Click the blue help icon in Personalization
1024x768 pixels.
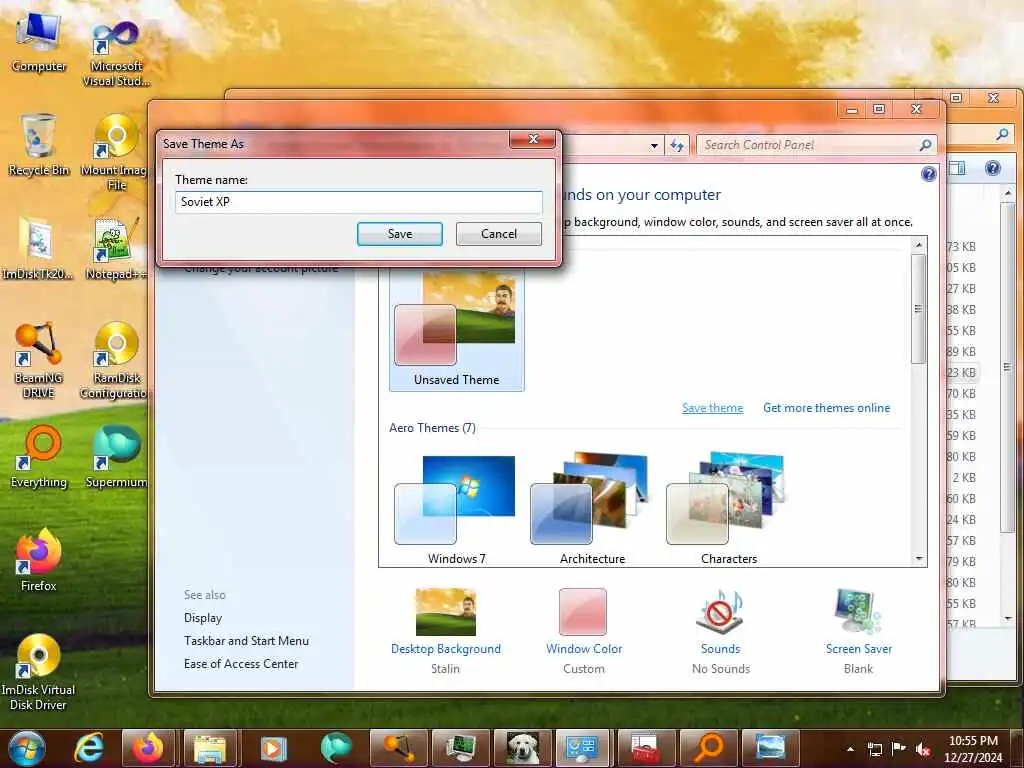tap(929, 174)
